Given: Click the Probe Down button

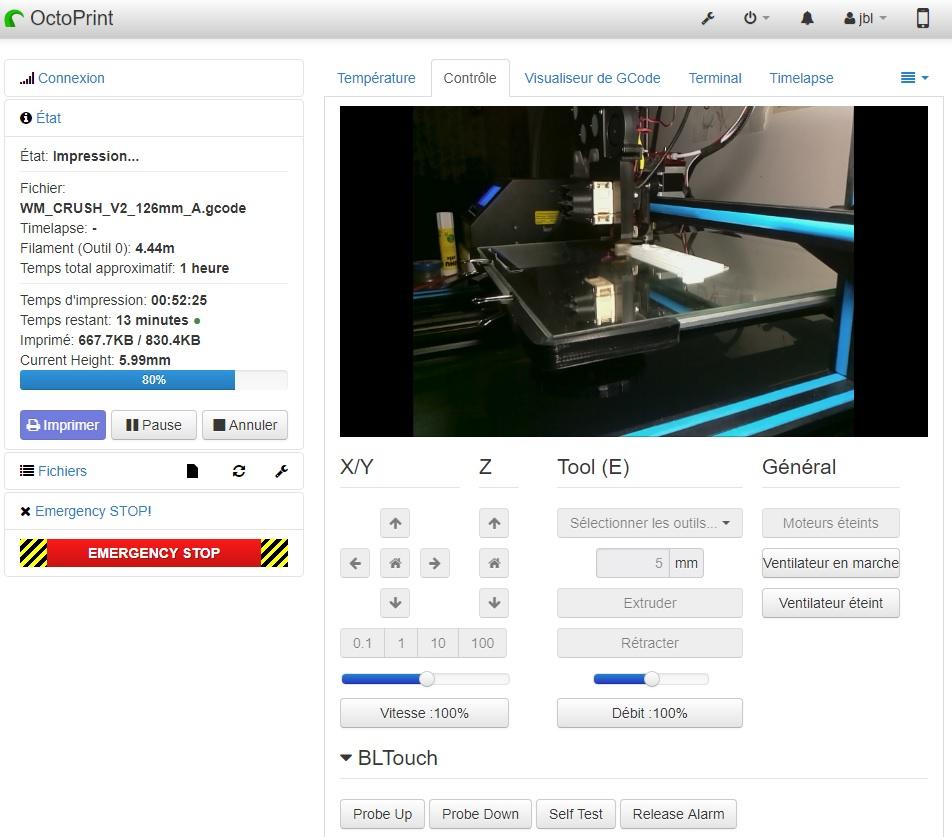Looking at the screenshot, I should tap(480, 814).
